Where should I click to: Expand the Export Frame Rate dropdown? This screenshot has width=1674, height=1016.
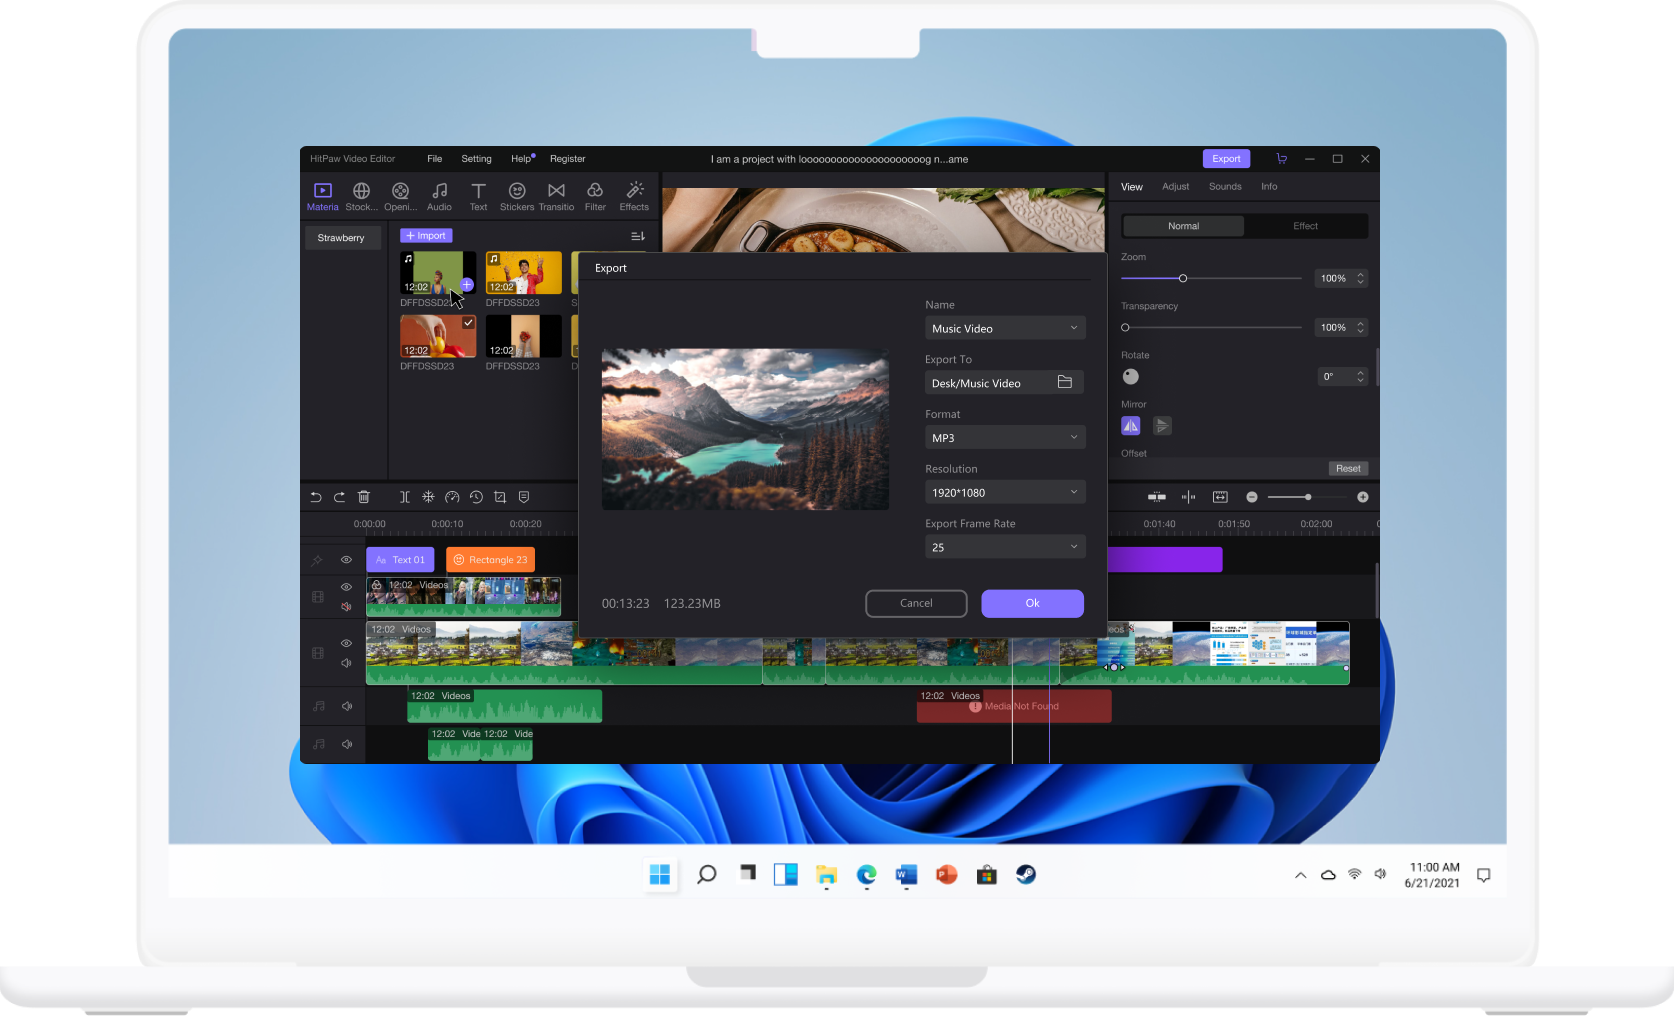(x=1005, y=547)
